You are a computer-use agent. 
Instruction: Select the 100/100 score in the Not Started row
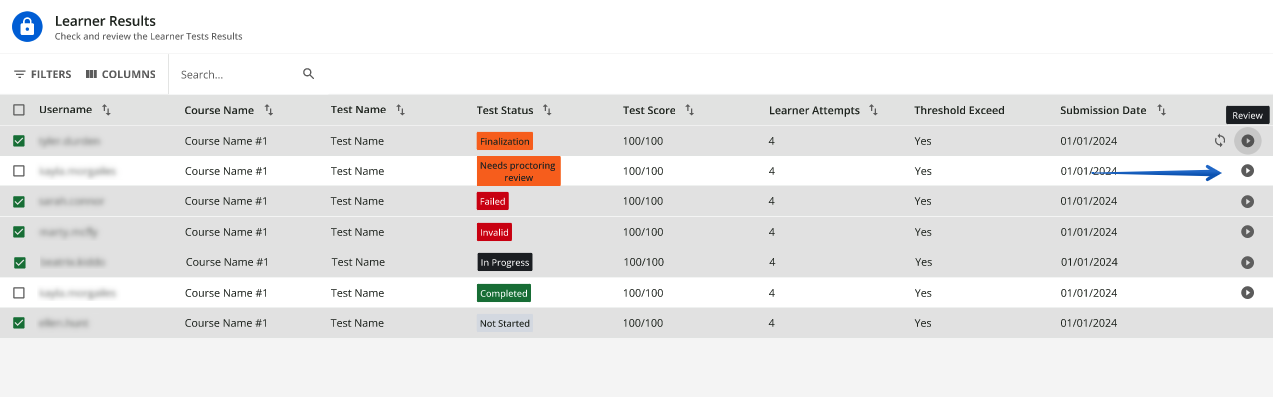(643, 323)
